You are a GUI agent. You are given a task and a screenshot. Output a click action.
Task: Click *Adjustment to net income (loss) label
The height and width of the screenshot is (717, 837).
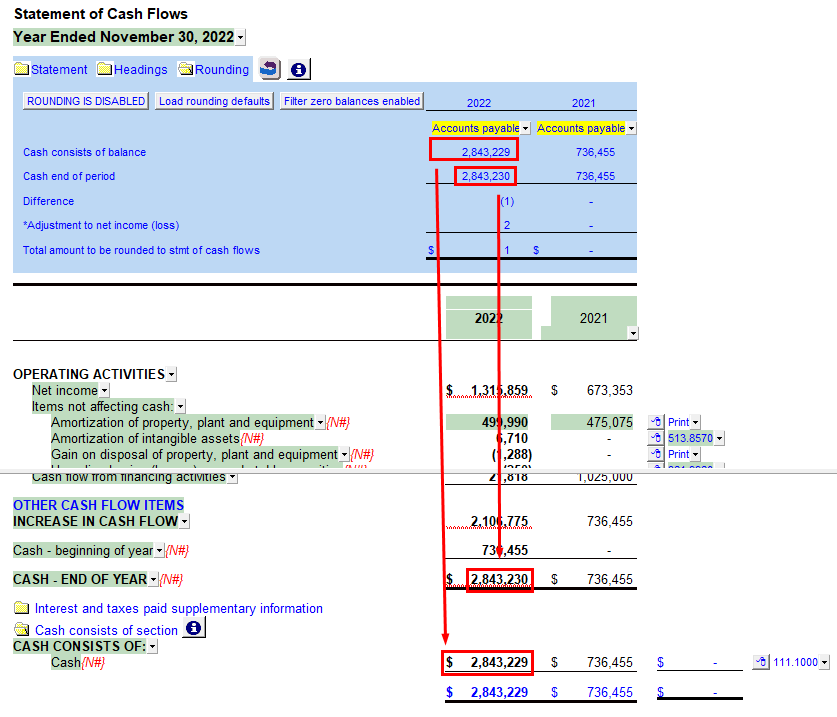[x=101, y=225]
